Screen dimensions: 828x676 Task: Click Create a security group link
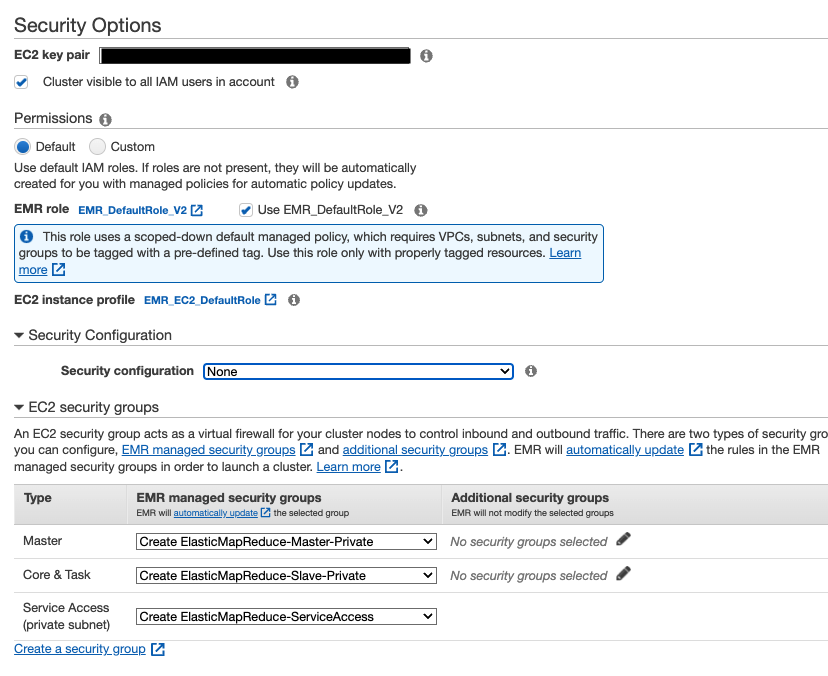[80, 649]
